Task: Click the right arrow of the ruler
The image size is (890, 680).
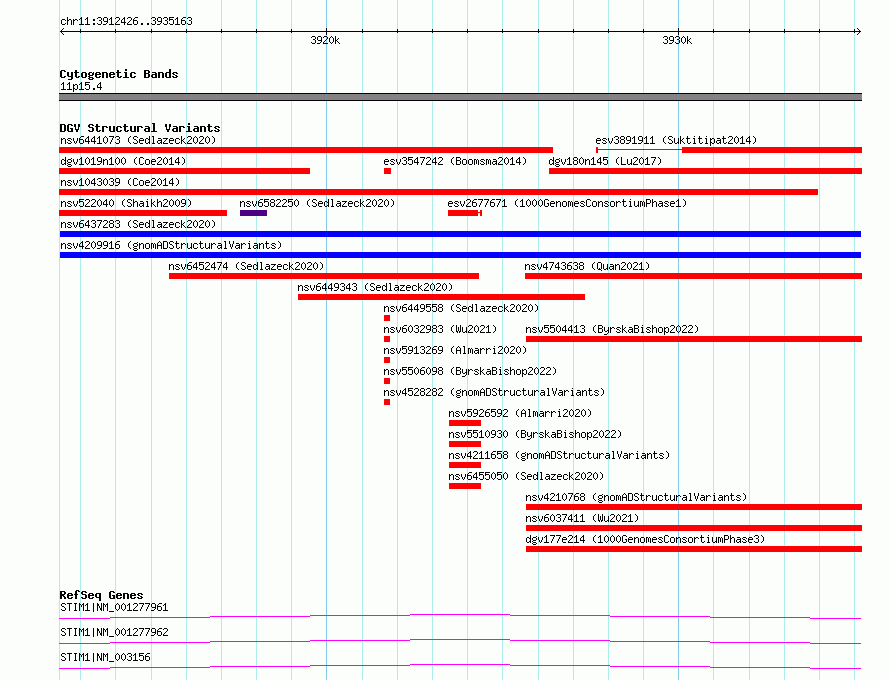Action: tap(858, 31)
